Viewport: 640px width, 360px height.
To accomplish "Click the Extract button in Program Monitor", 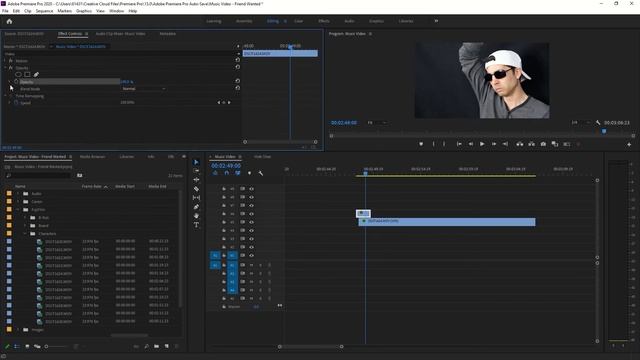I will coord(531,144).
